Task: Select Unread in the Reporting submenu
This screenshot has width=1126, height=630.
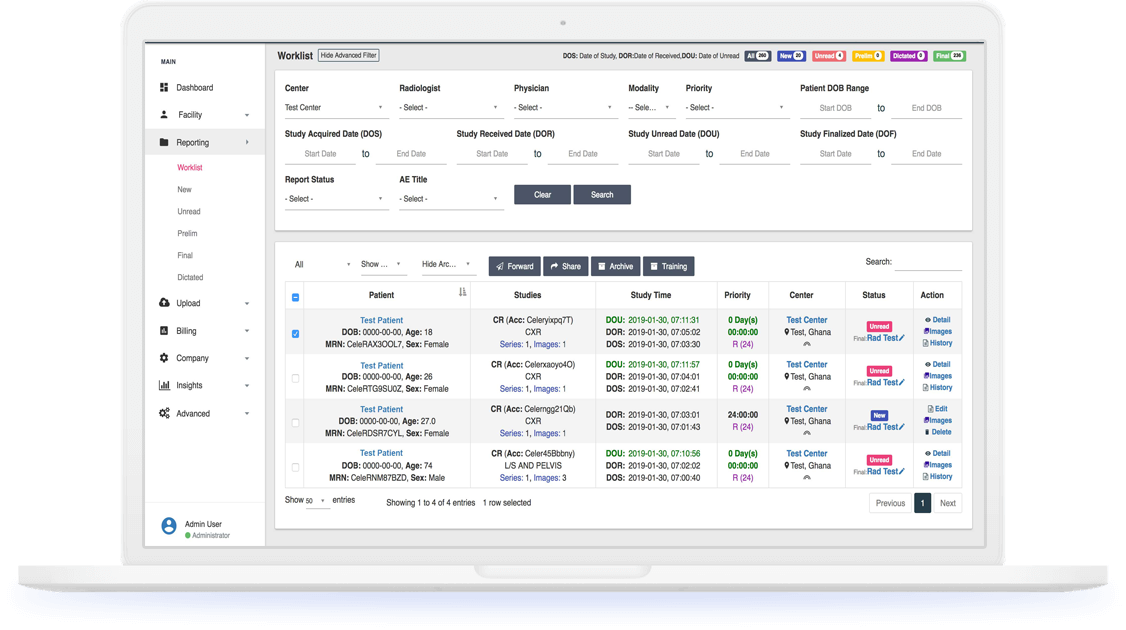Action: pyautogui.click(x=189, y=211)
